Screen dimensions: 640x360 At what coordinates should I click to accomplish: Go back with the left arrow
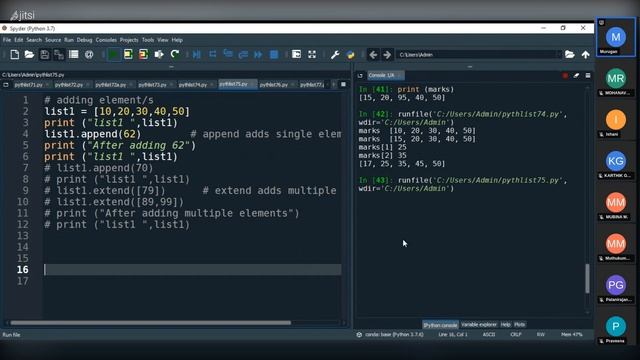click(373, 54)
